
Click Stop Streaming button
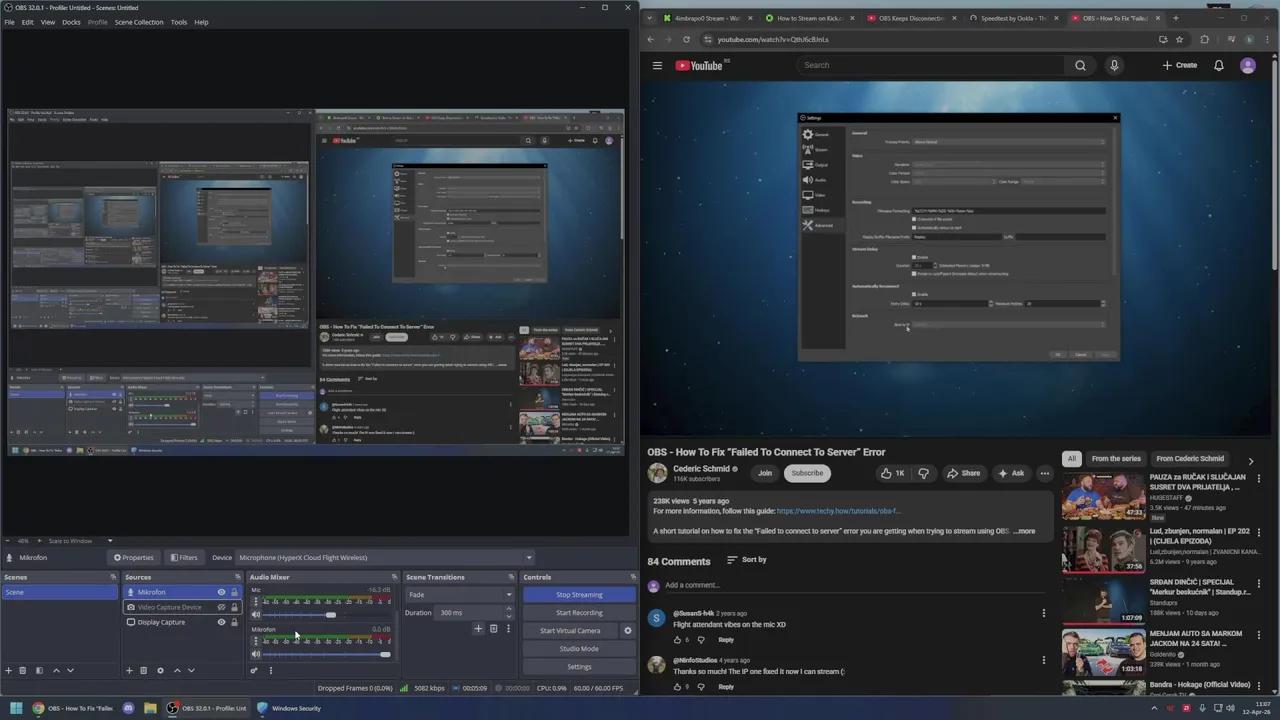click(x=579, y=595)
